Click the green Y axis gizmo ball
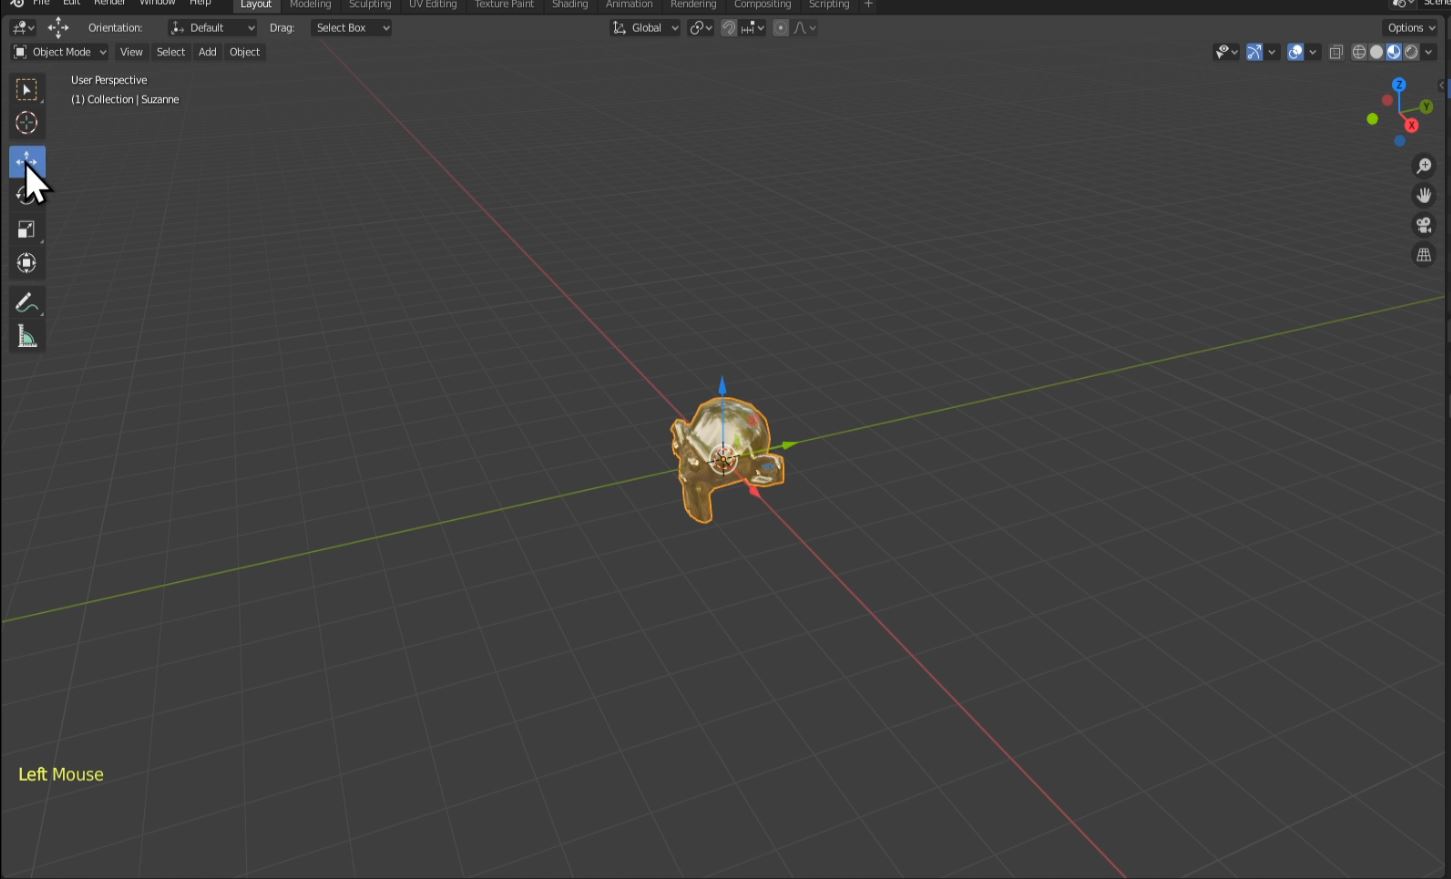This screenshot has height=879, width=1451. point(1426,106)
